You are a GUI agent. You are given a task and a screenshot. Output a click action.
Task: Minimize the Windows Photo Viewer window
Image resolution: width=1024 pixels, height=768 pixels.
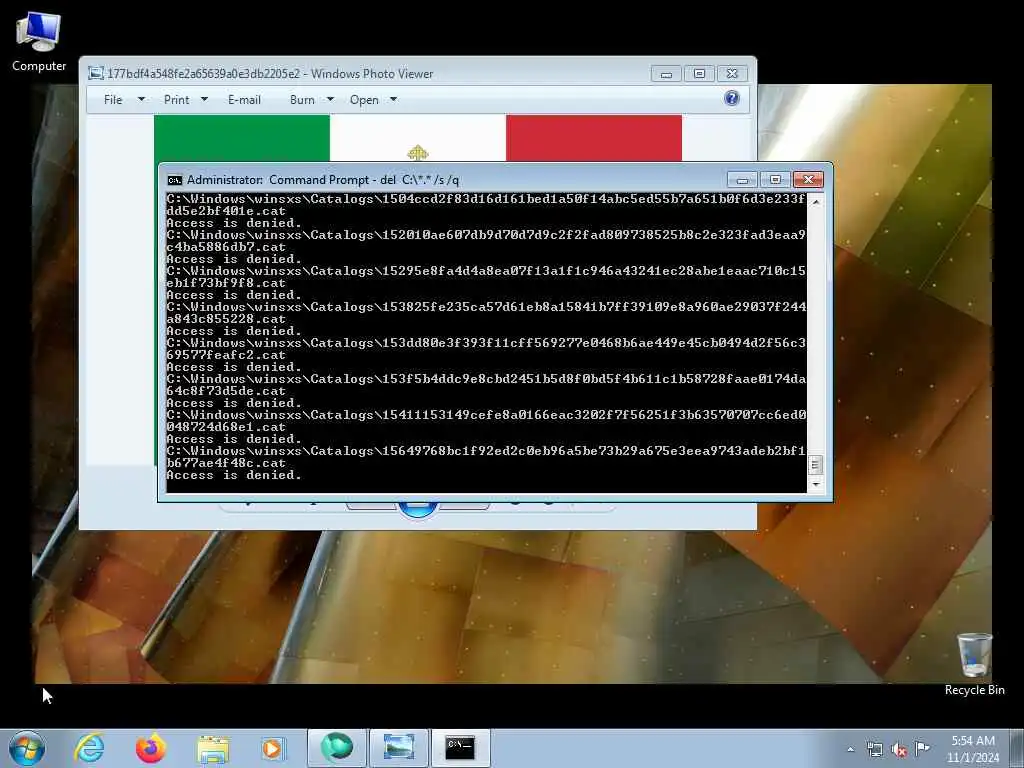[x=666, y=74]
